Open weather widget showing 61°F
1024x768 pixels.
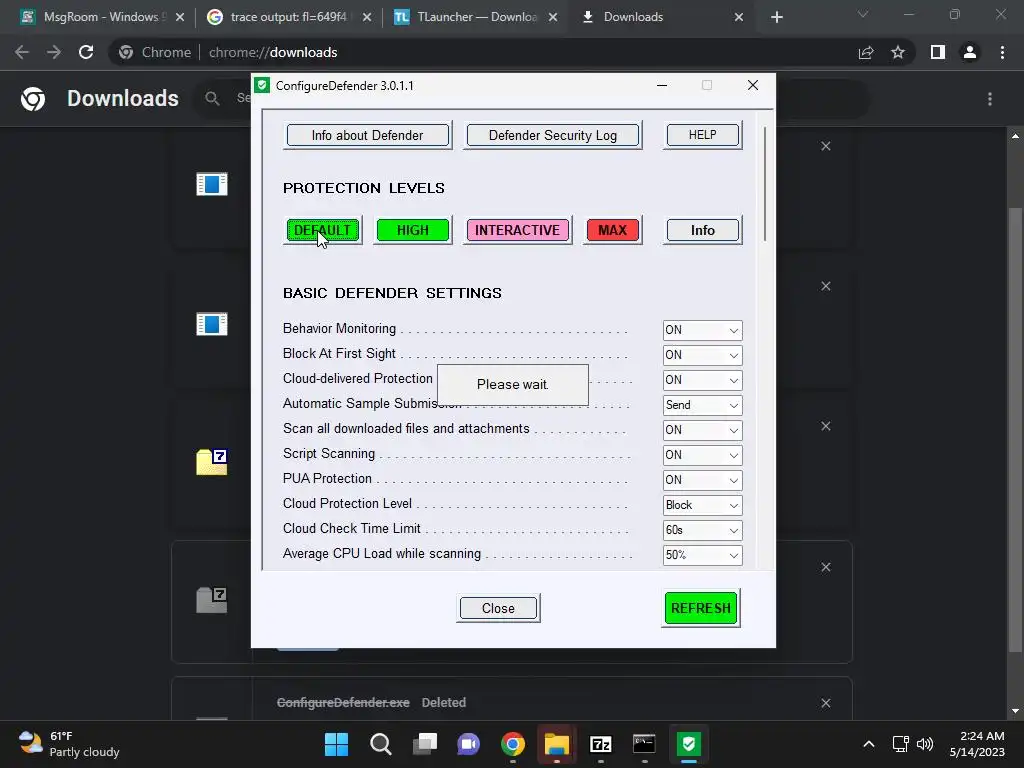[x=69, y=744]
